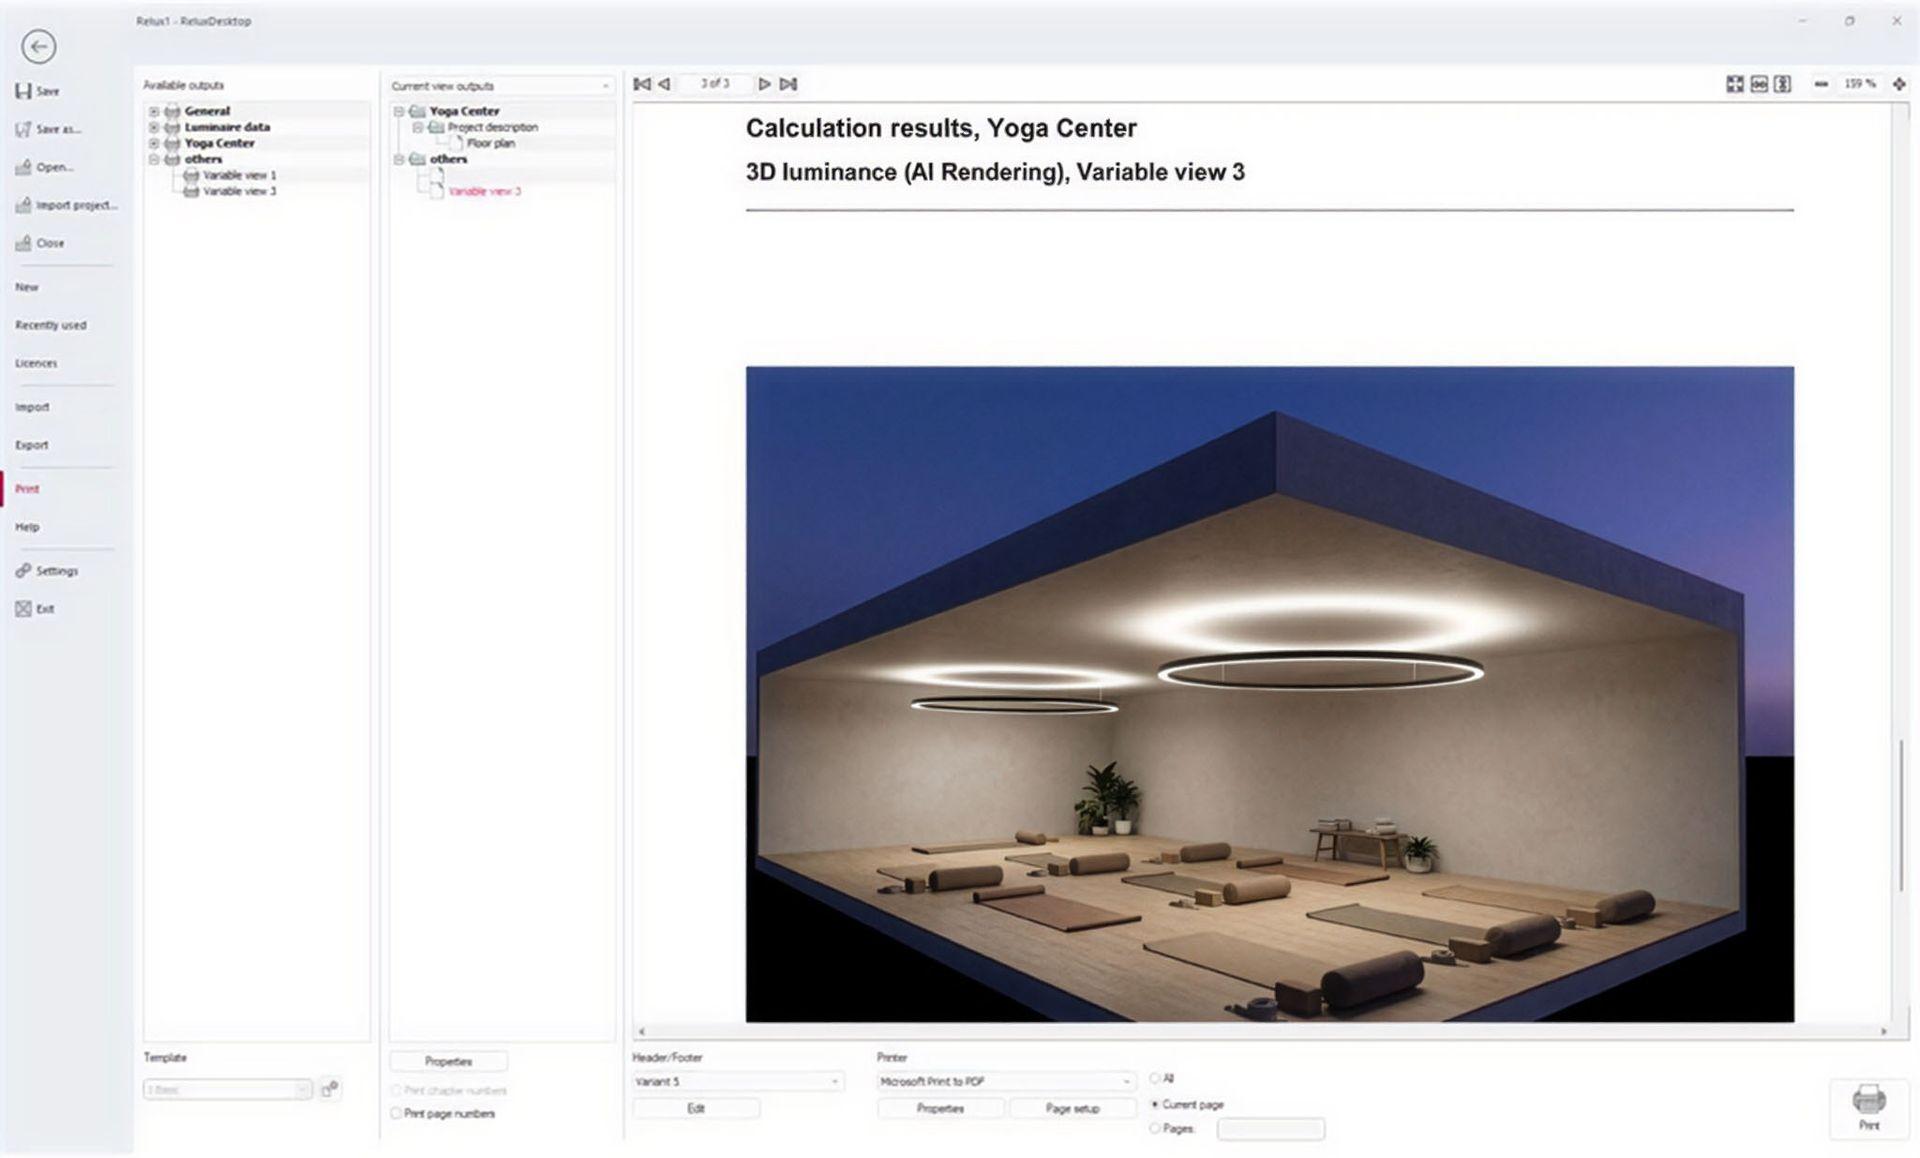The width and height of the screenshot is (1920, 1158).
Task: Select Import in the sidebar menu
Action: tap(32, 407)
